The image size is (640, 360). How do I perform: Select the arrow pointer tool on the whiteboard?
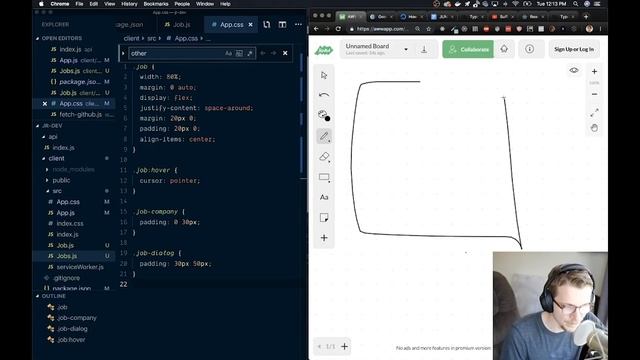click(x=324, y=76)
